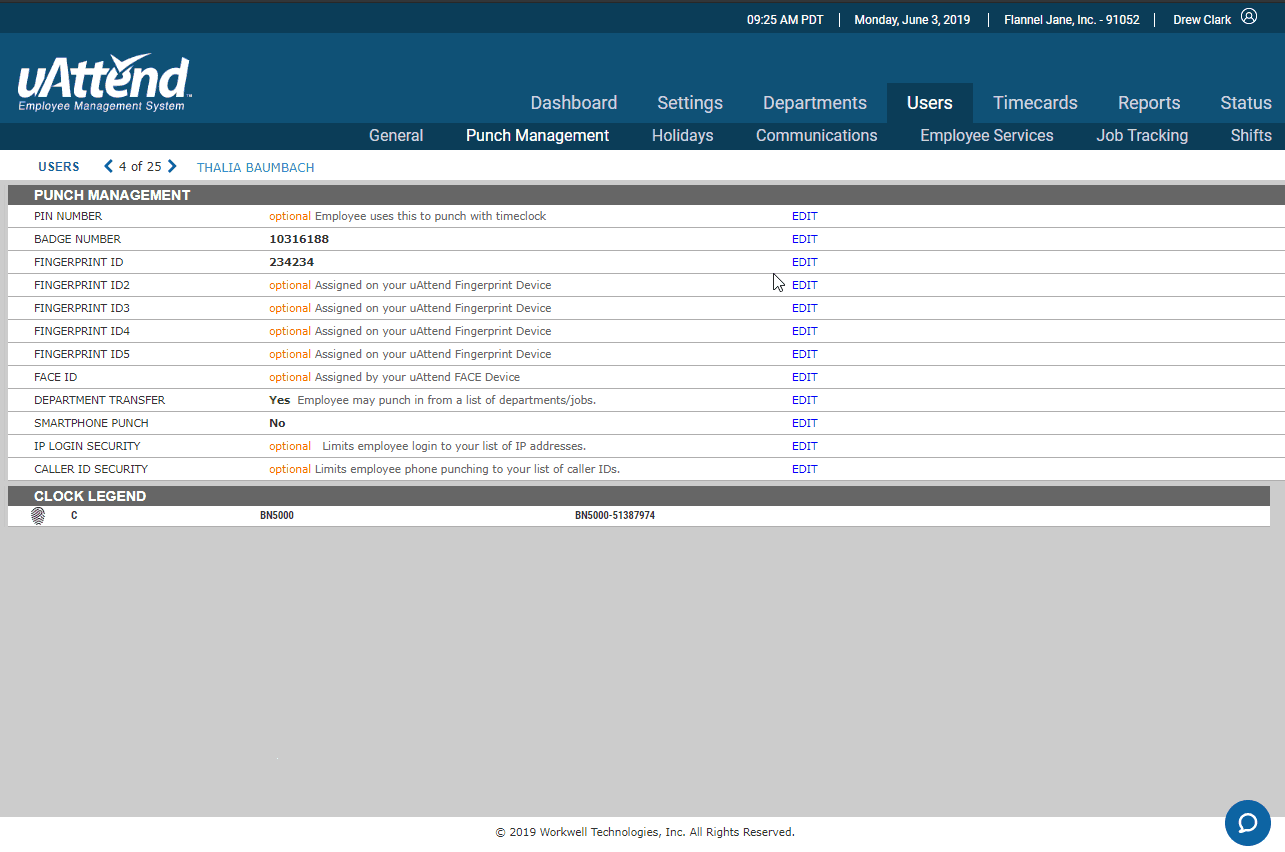
Task: Go to previous user with left chevron
Action: 109,167
